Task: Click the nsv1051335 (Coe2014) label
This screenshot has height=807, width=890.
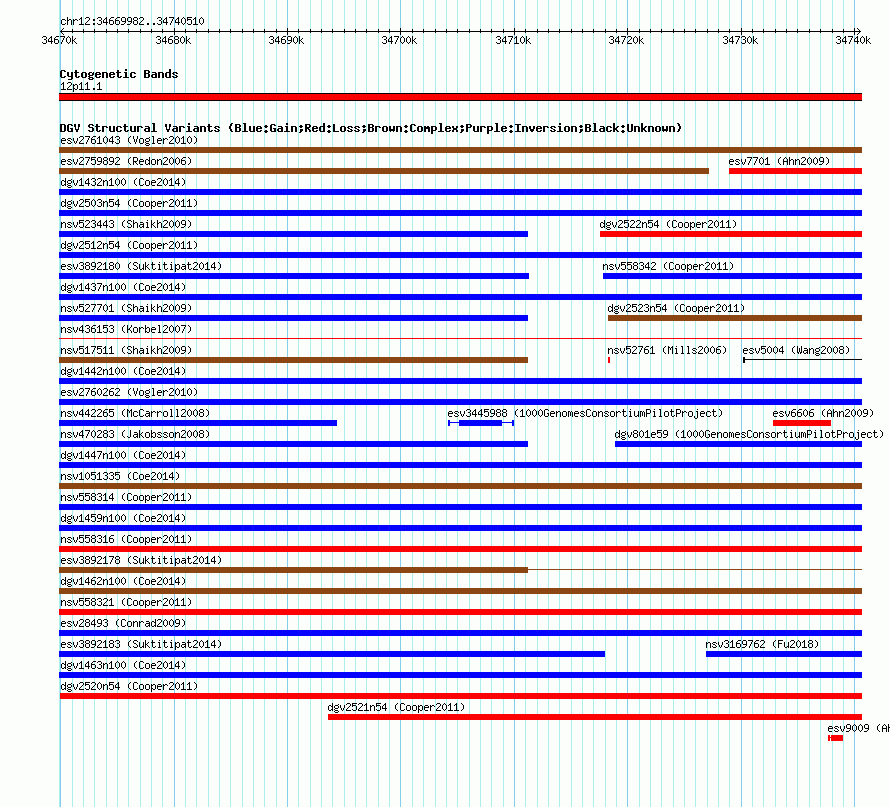Action: (120, 476)
